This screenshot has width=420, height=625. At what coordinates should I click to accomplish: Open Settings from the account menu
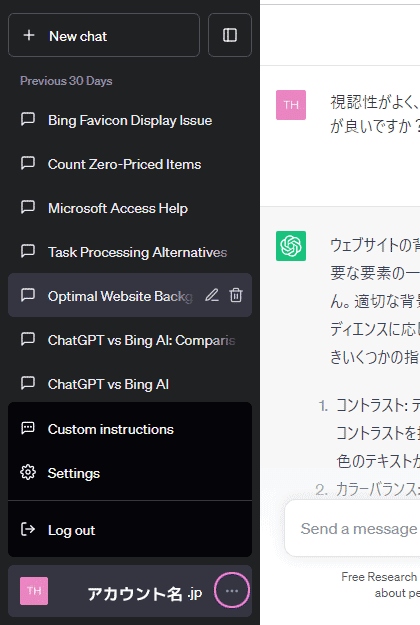[130, 473]
